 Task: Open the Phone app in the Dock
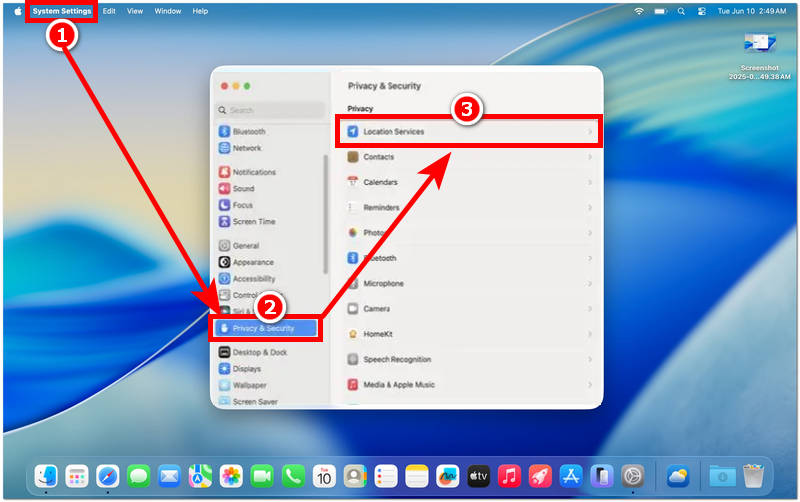pos(293,476)
